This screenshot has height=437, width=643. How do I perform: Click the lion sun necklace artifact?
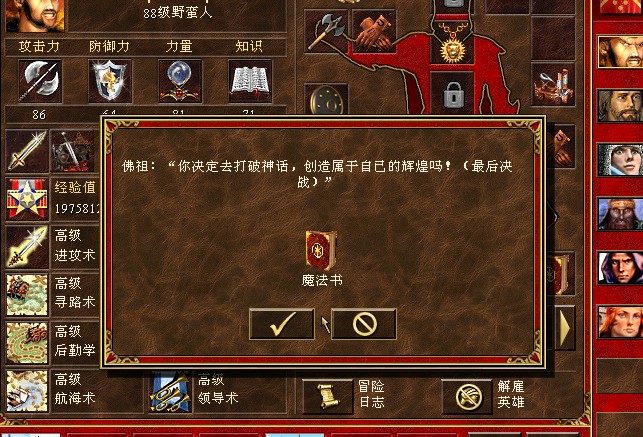pos(452,42)
